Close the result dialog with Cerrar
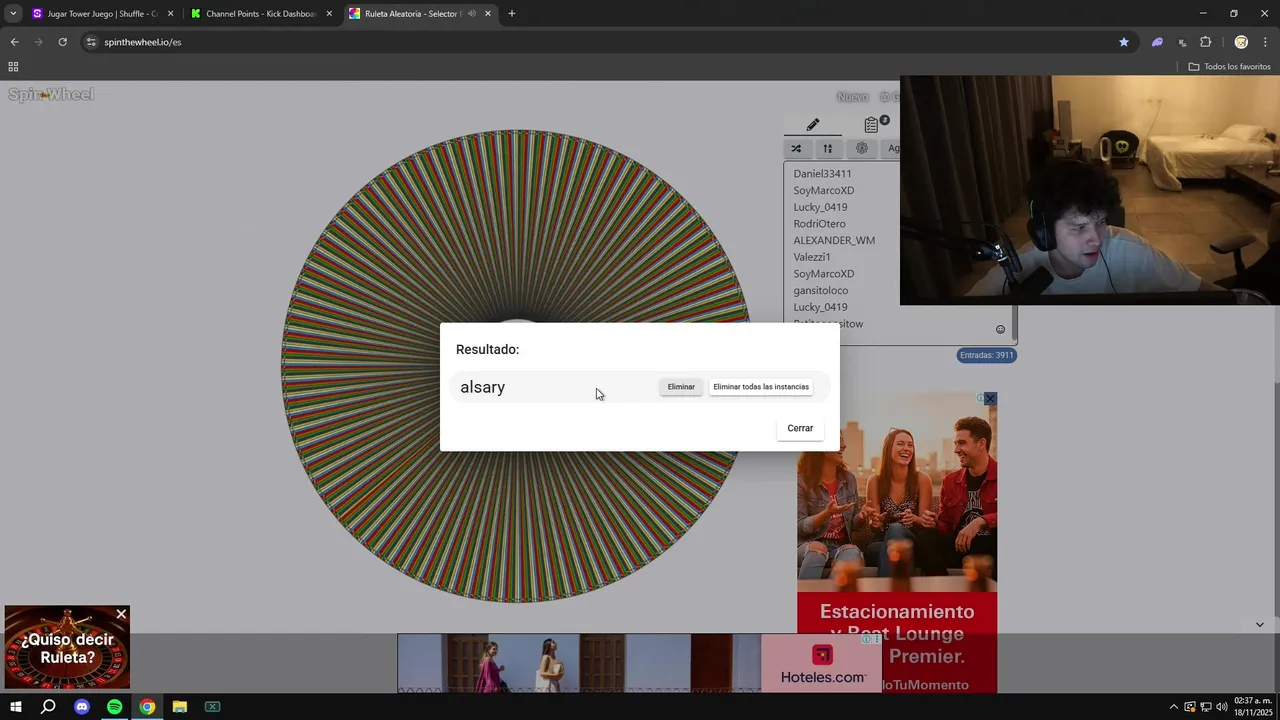 point(800,428)
